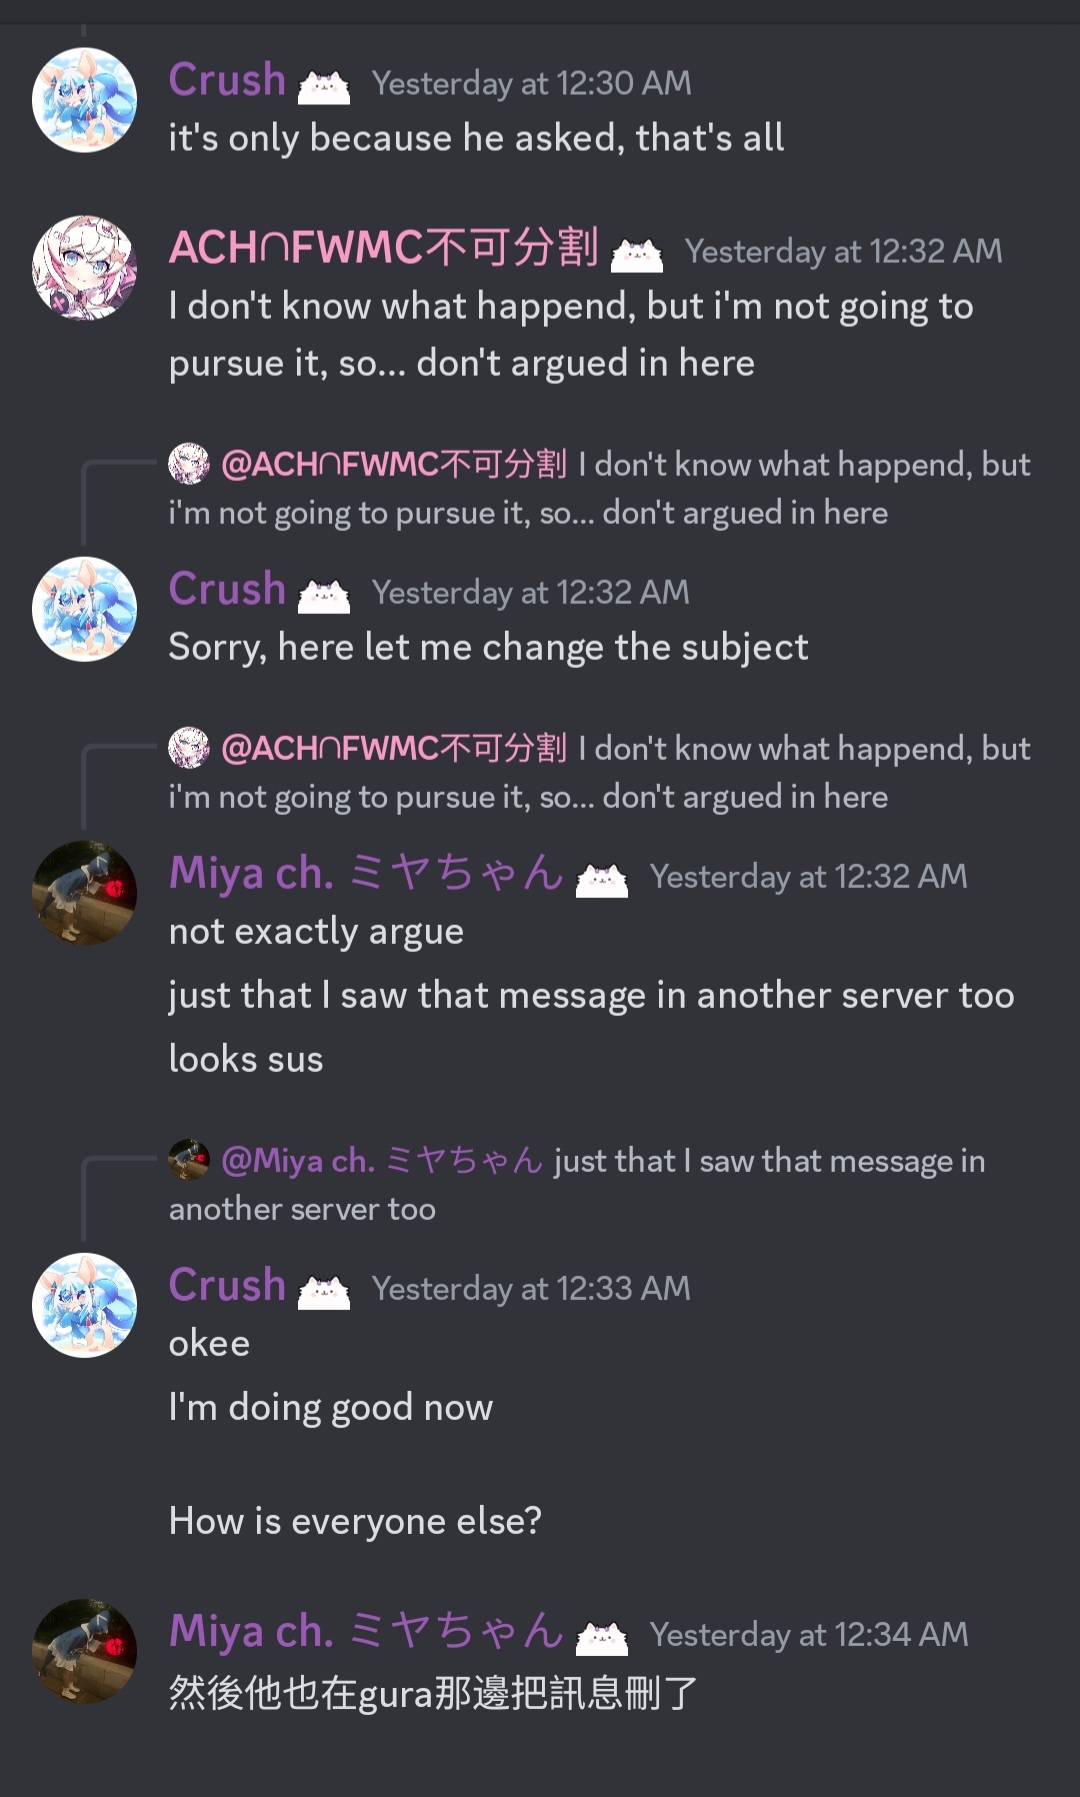The width and height of the screenshot is (1080, 1797).
Task: Click @Miya ch. ミヤちゃん mention in reply preview
Action: pyautogui.click(x=382, y=1160)
